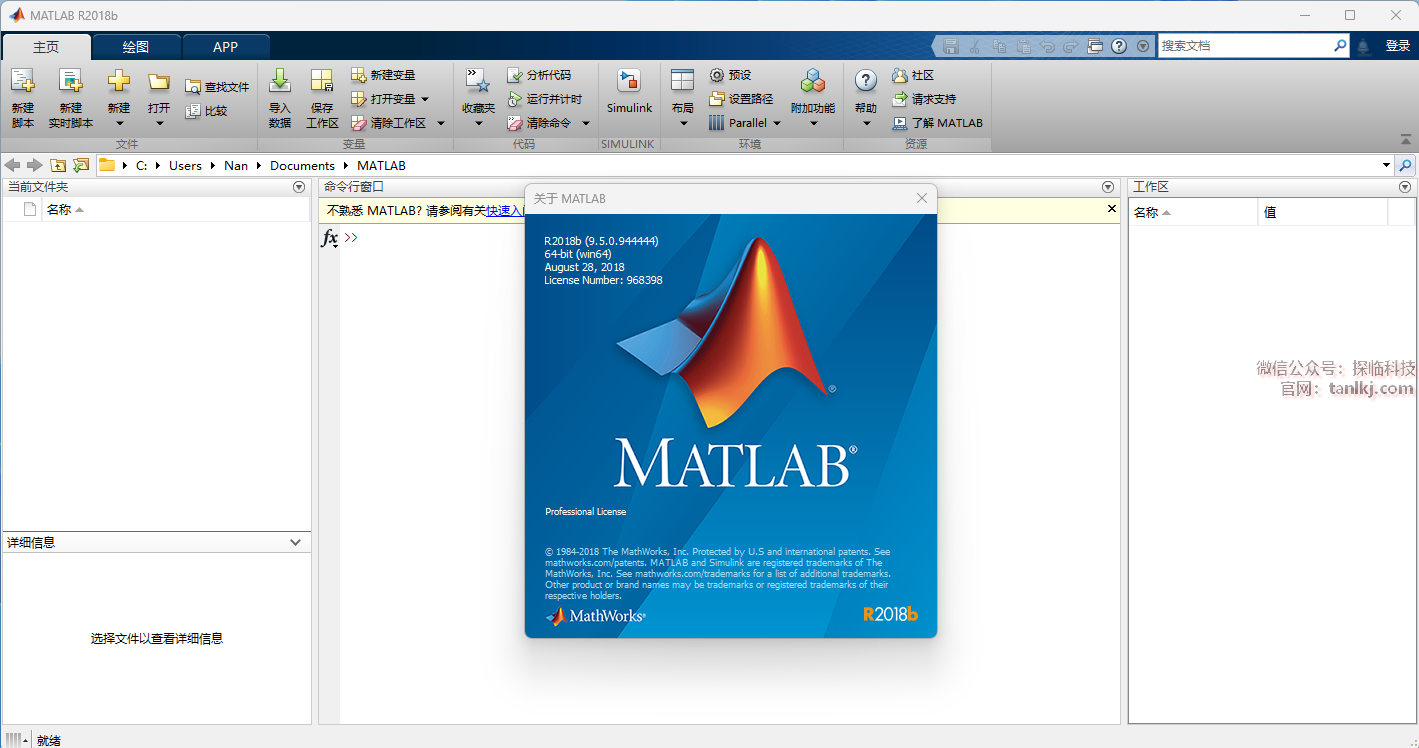The height and width of the screenshot is (748, 1419).
Task: Click the Cut scissors icon
Action: pyautogui.click(x=975, y=46)
